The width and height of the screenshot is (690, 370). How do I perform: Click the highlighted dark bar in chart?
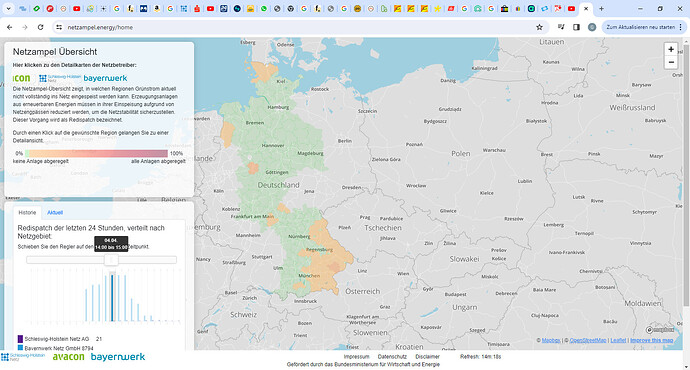coord(112,298)
